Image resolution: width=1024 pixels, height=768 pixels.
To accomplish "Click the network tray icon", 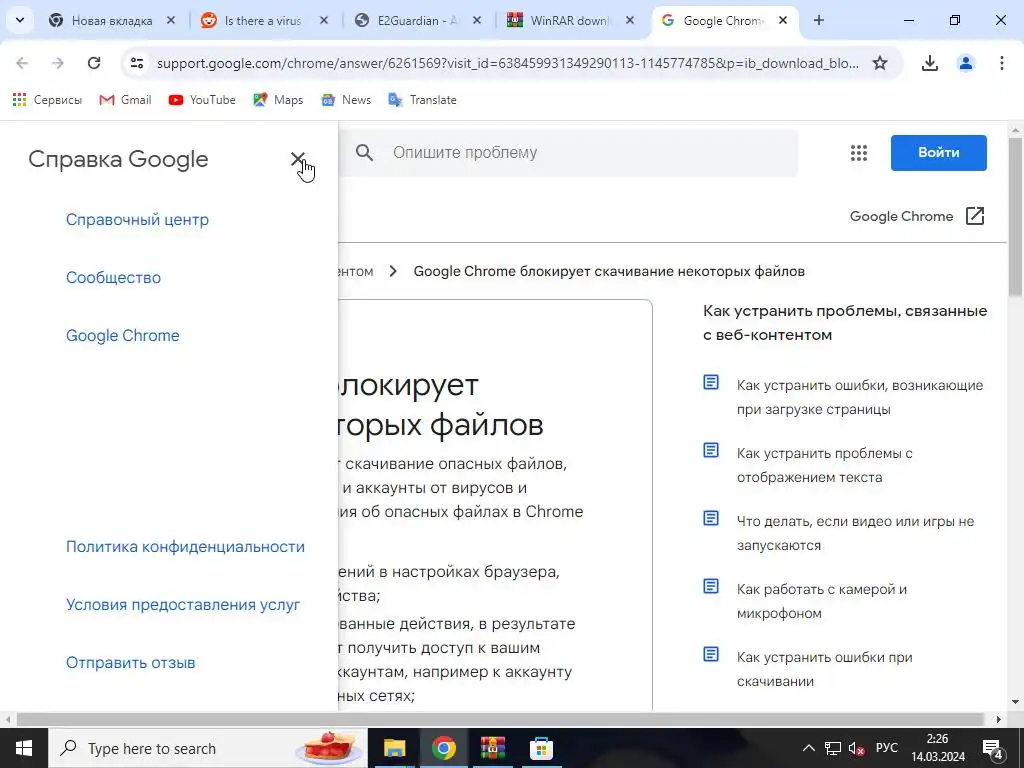I will [833, 748].
